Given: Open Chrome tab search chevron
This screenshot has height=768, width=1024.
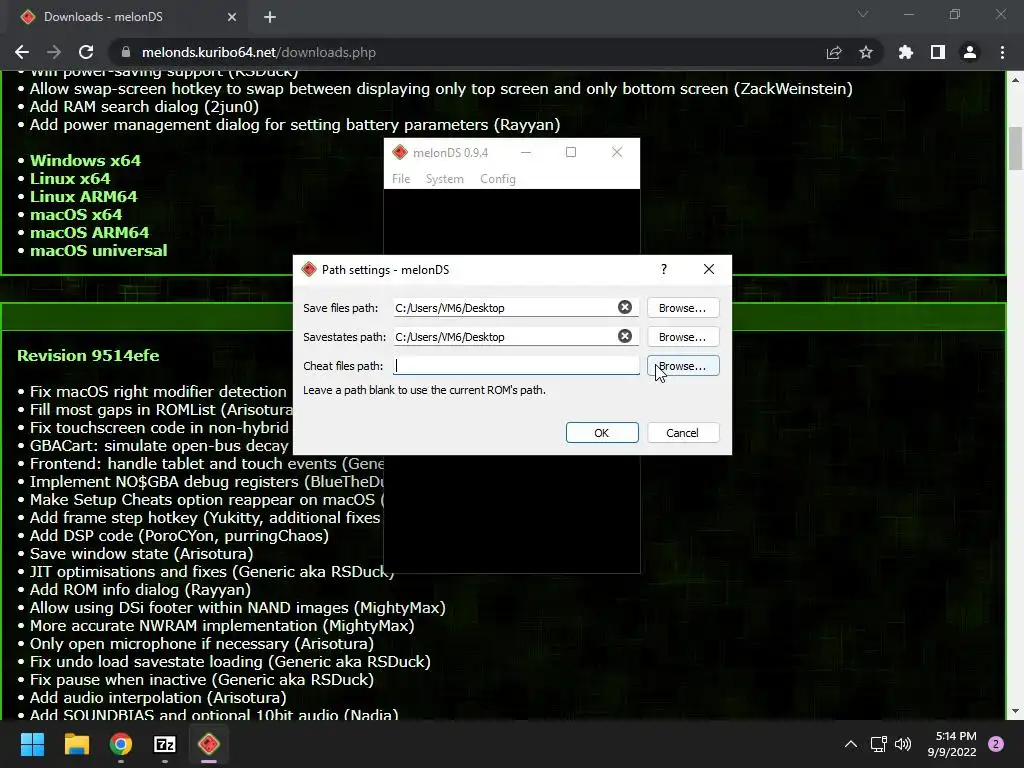Looking at the screenshot, I should (863, 14).
